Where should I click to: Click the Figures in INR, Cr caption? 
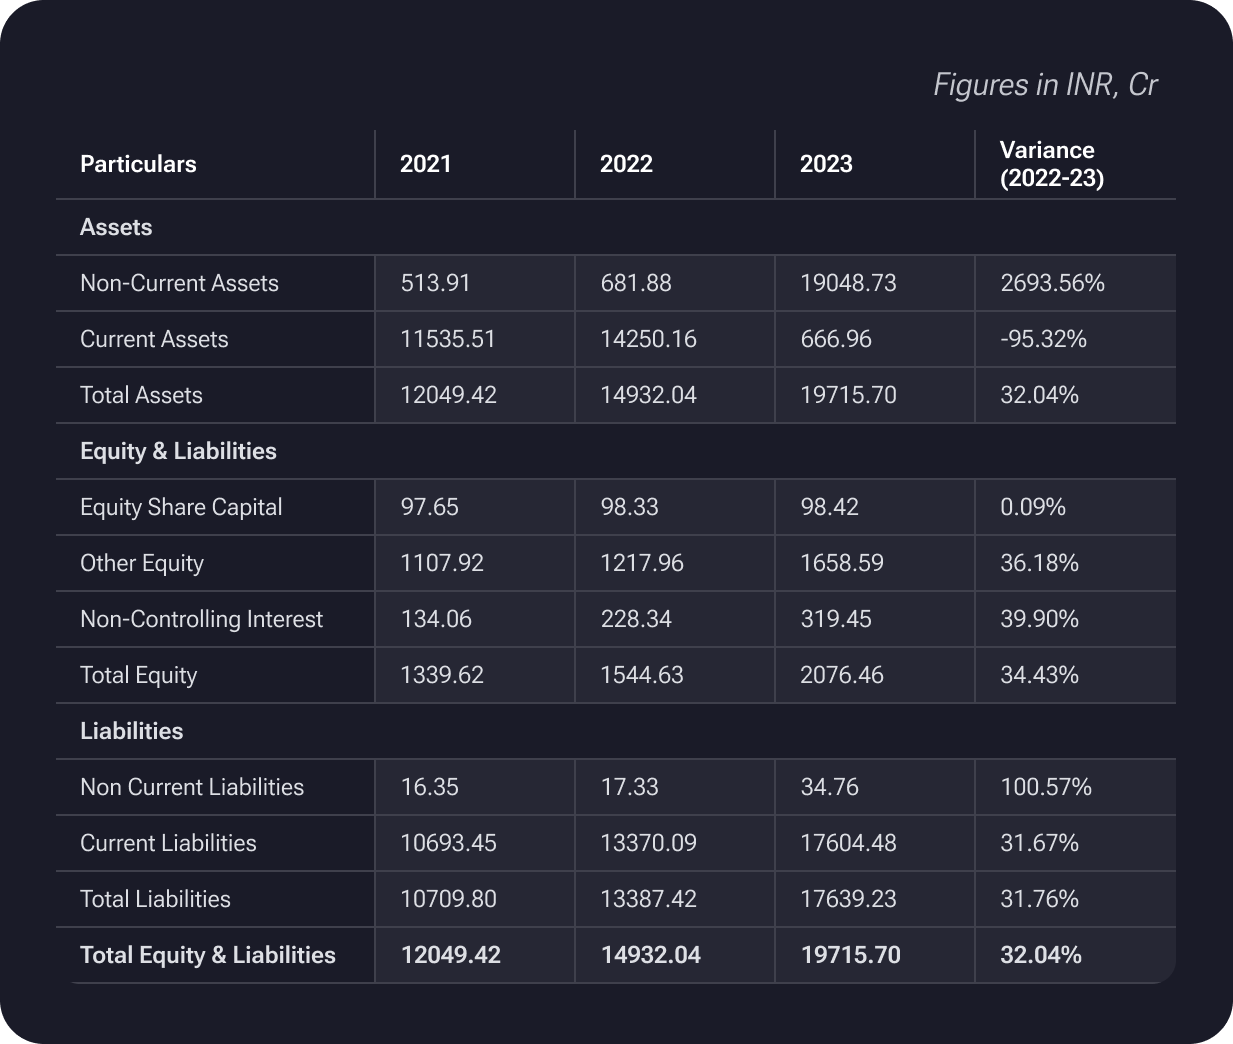[x=1045, y=85]
